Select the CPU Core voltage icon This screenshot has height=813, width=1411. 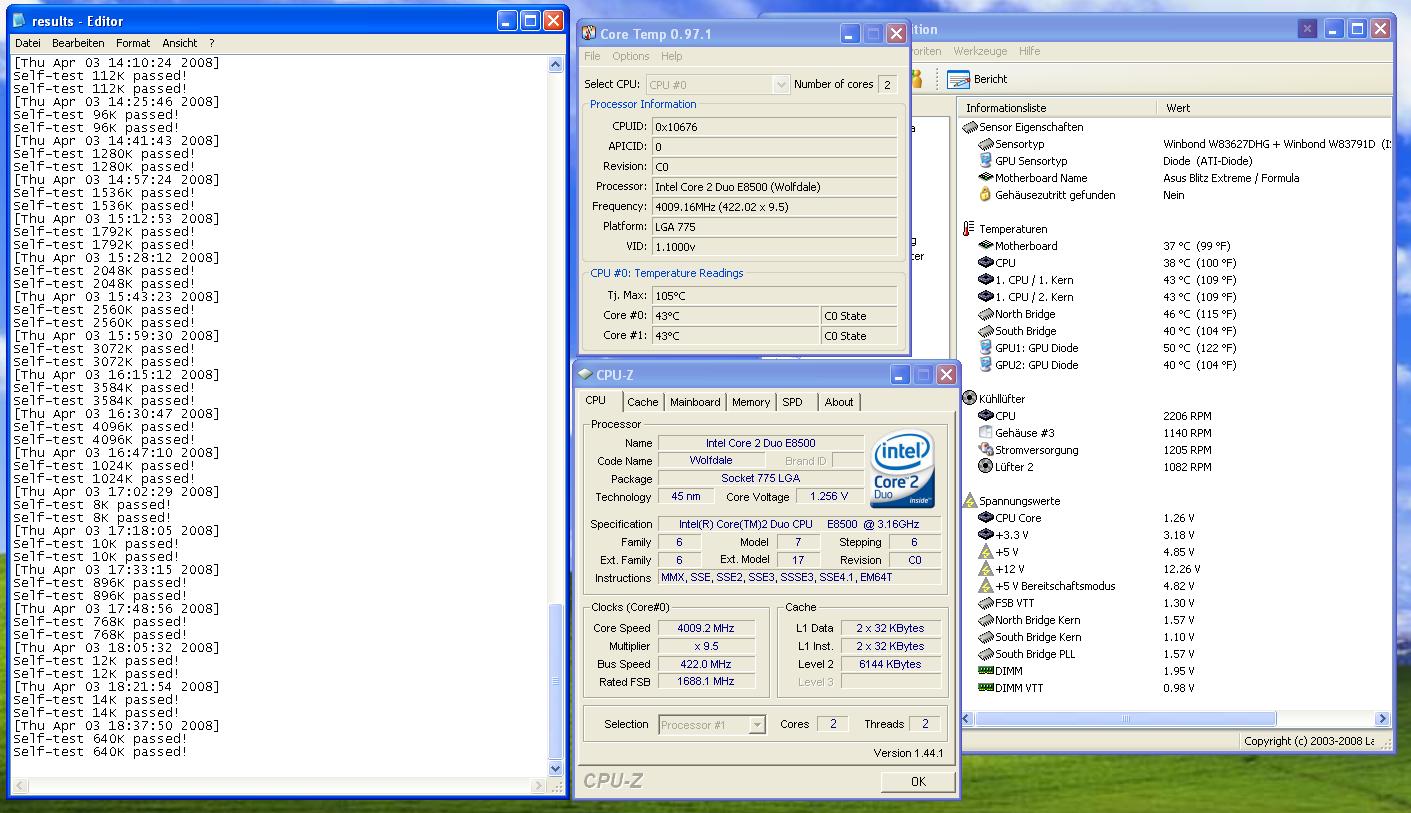(986, 518)
